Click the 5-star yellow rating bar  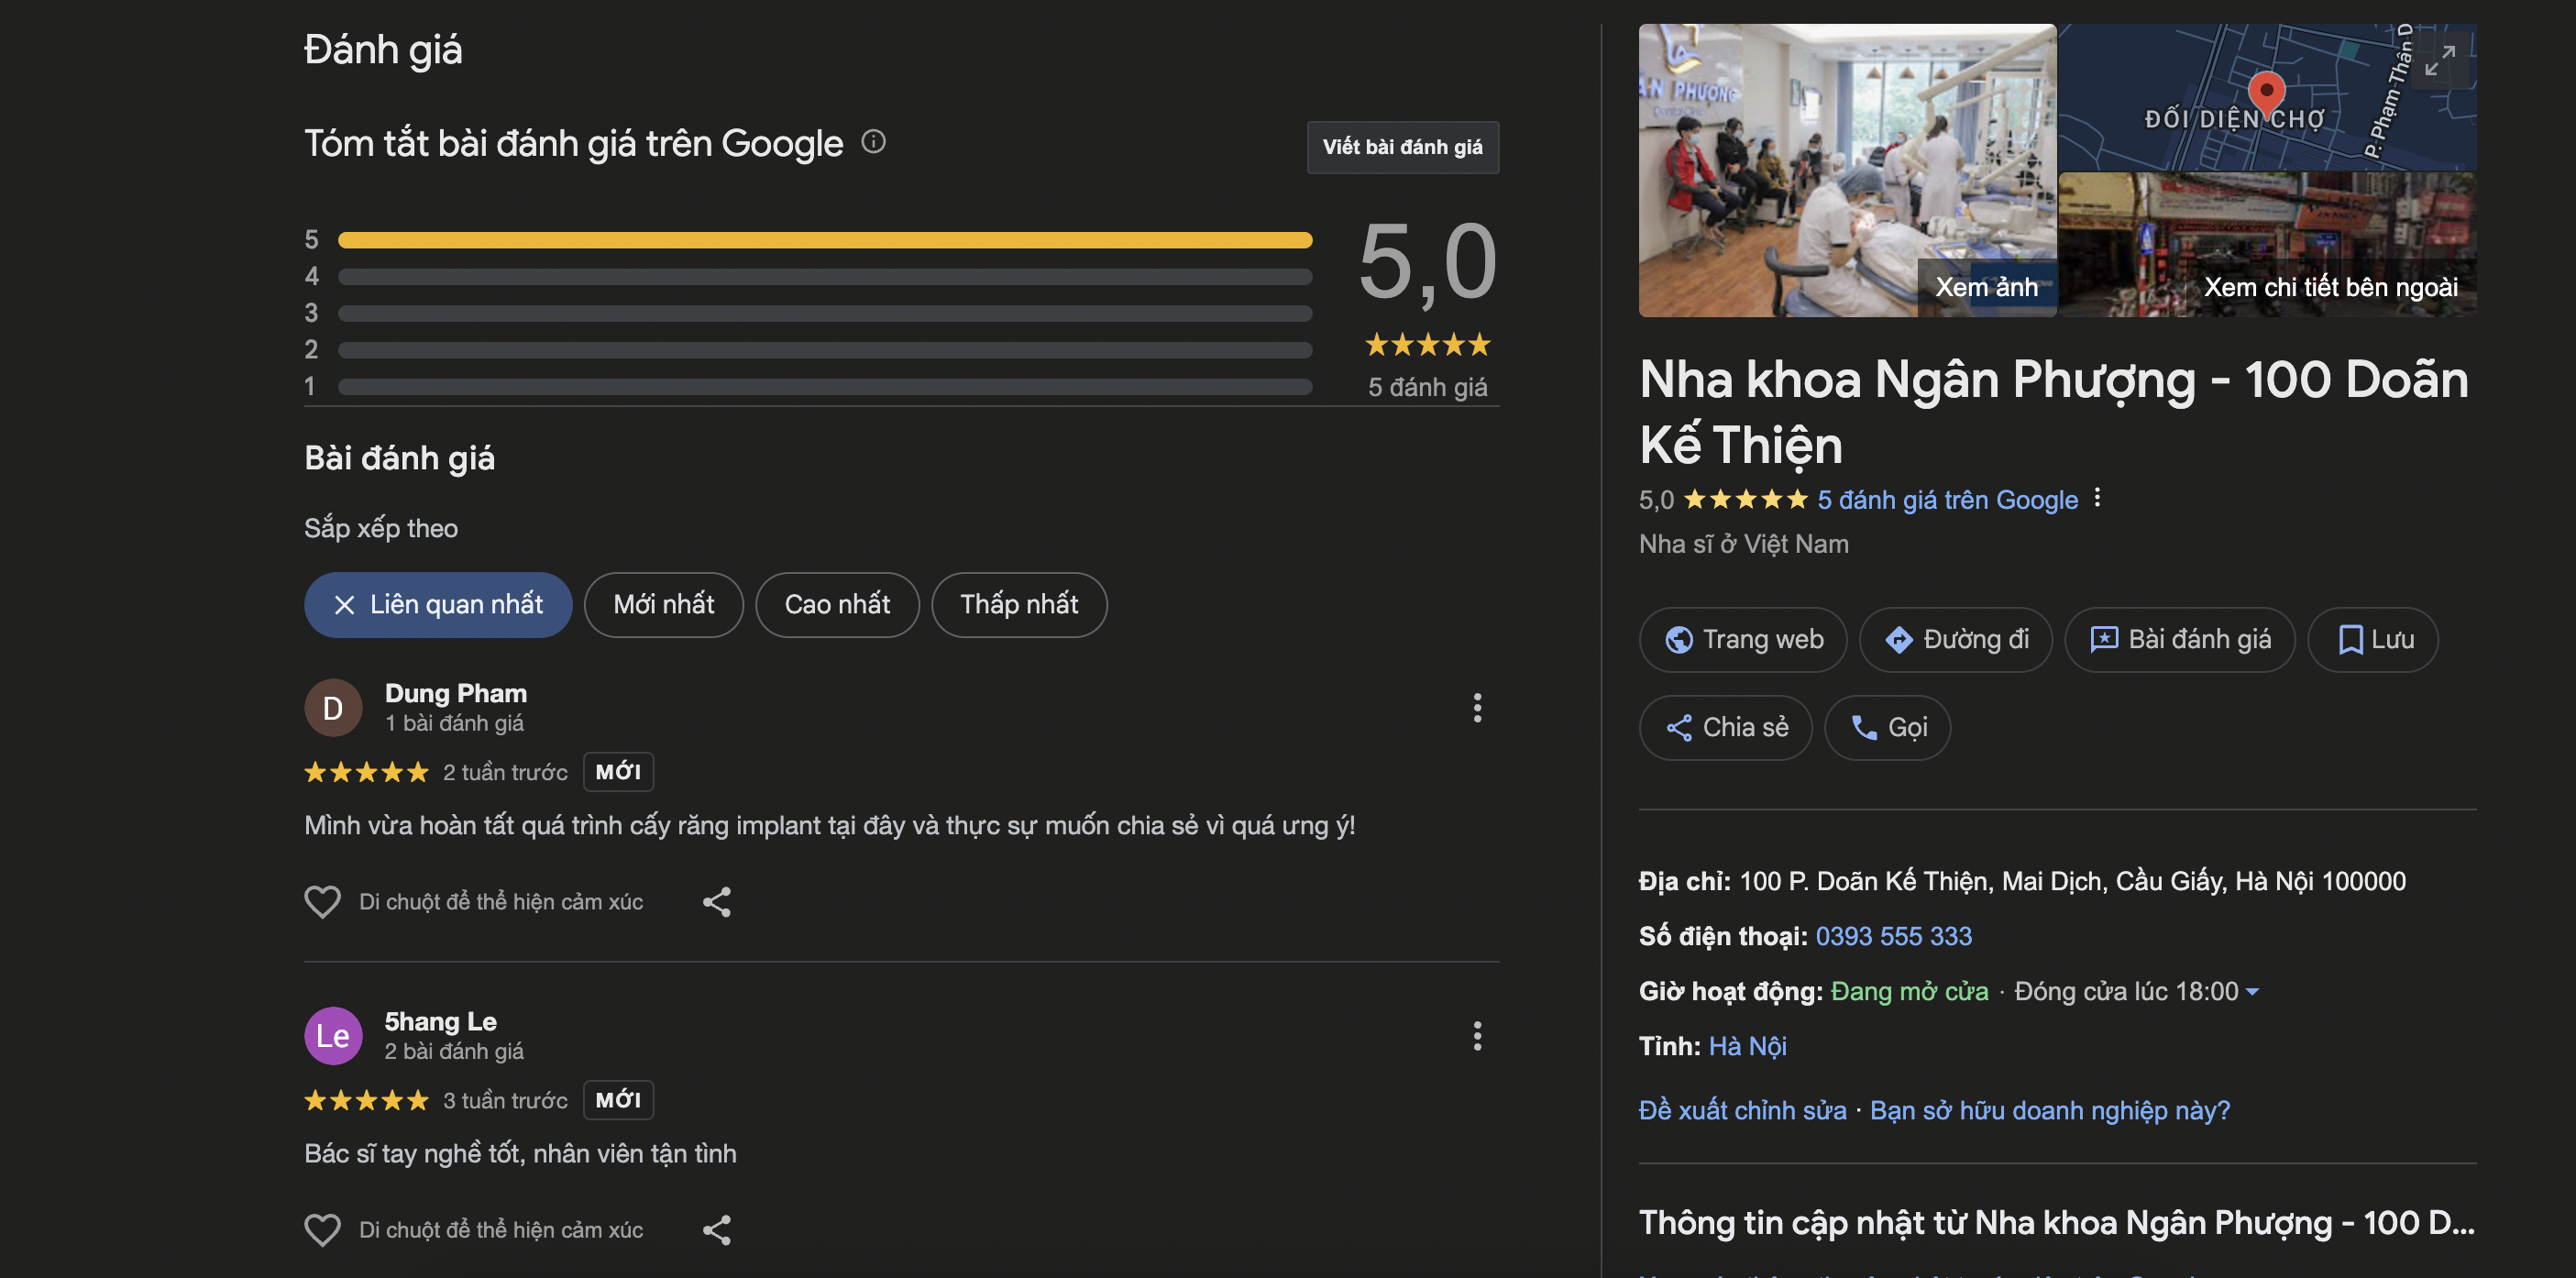pos(824,240)
